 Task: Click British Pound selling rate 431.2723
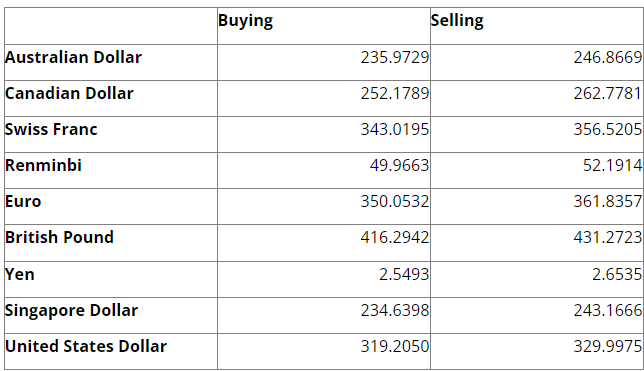(x=607, y=237)
